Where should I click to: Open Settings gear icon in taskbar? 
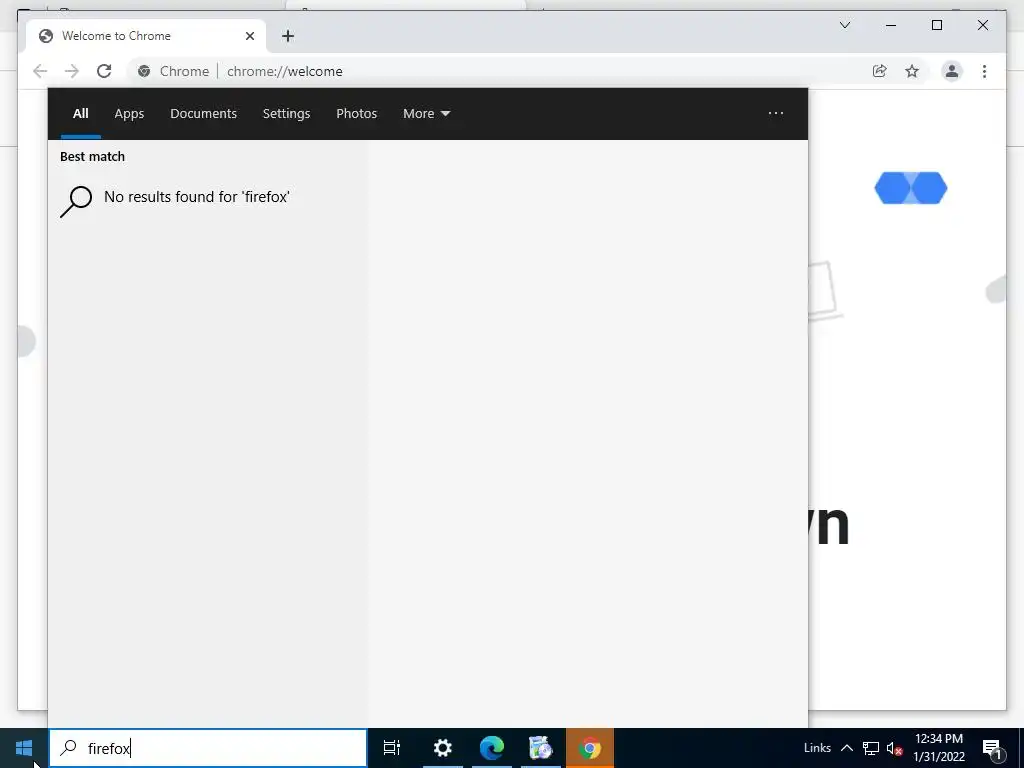(x=443, y=748)
